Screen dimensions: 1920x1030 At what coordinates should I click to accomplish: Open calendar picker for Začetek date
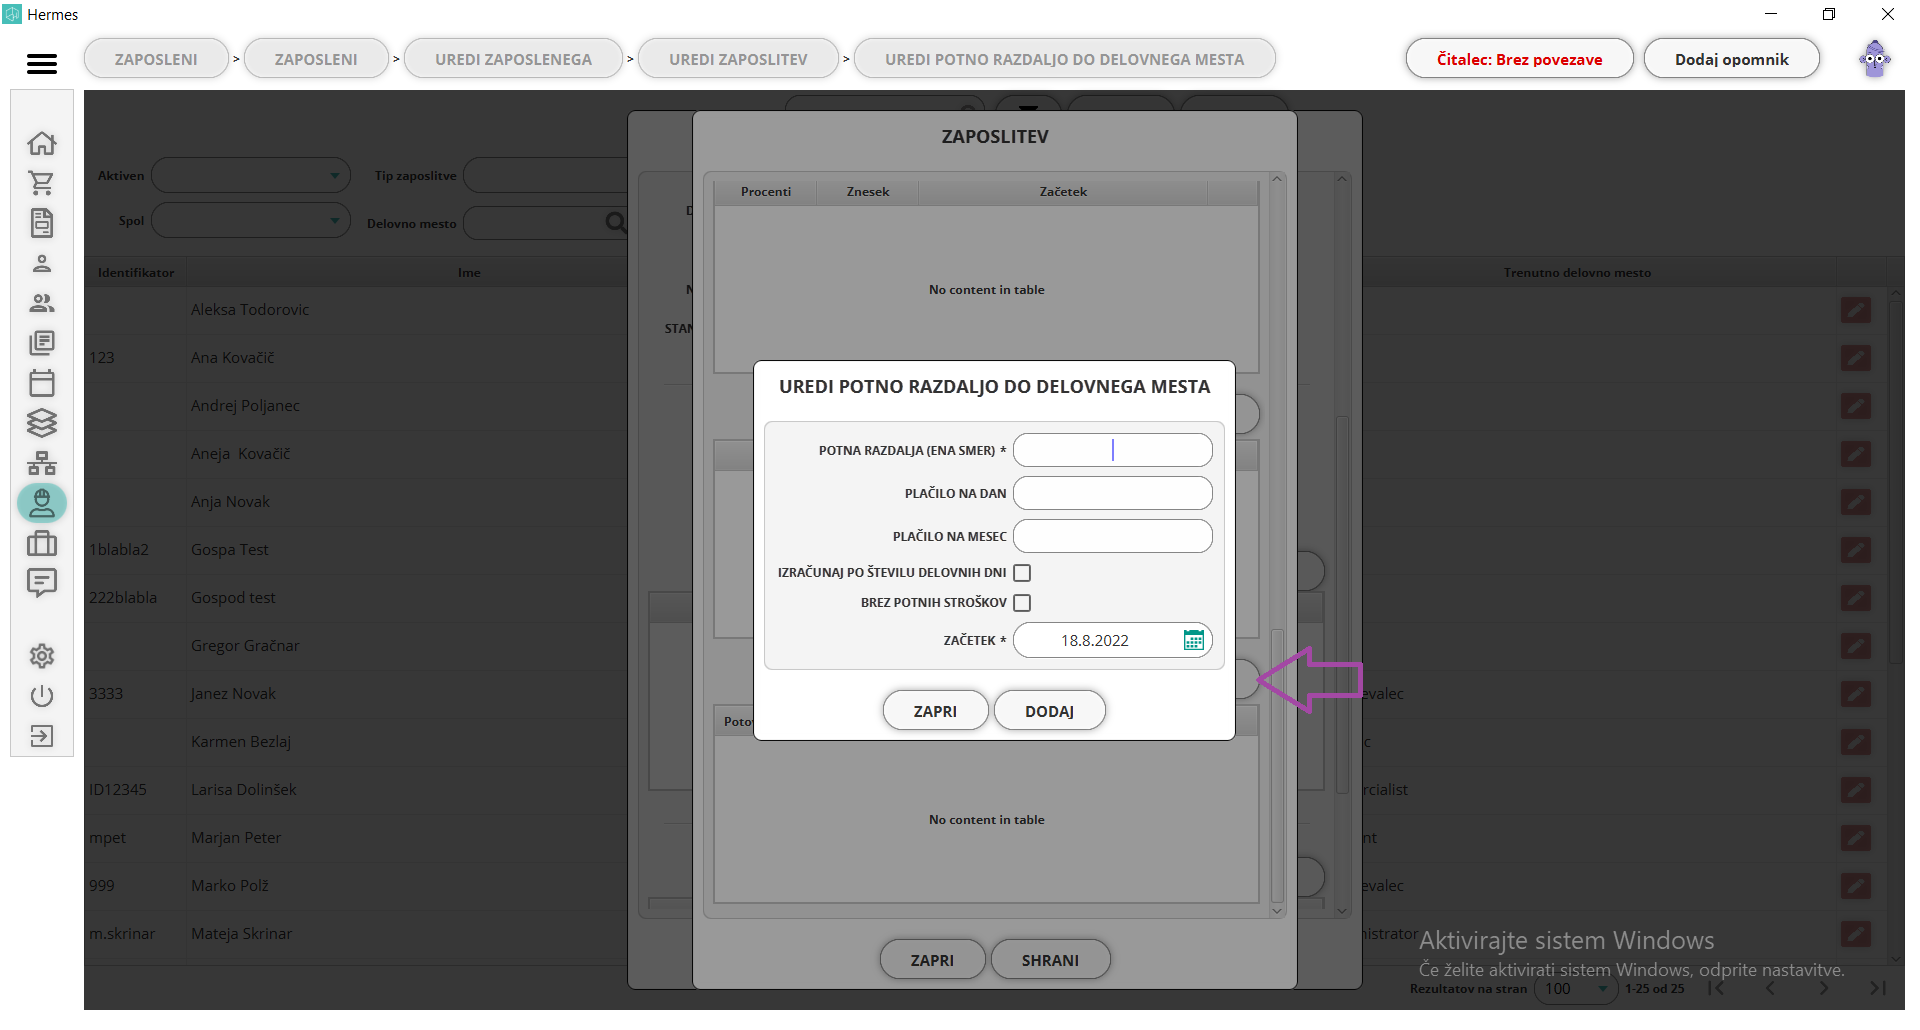(1193, 640)
